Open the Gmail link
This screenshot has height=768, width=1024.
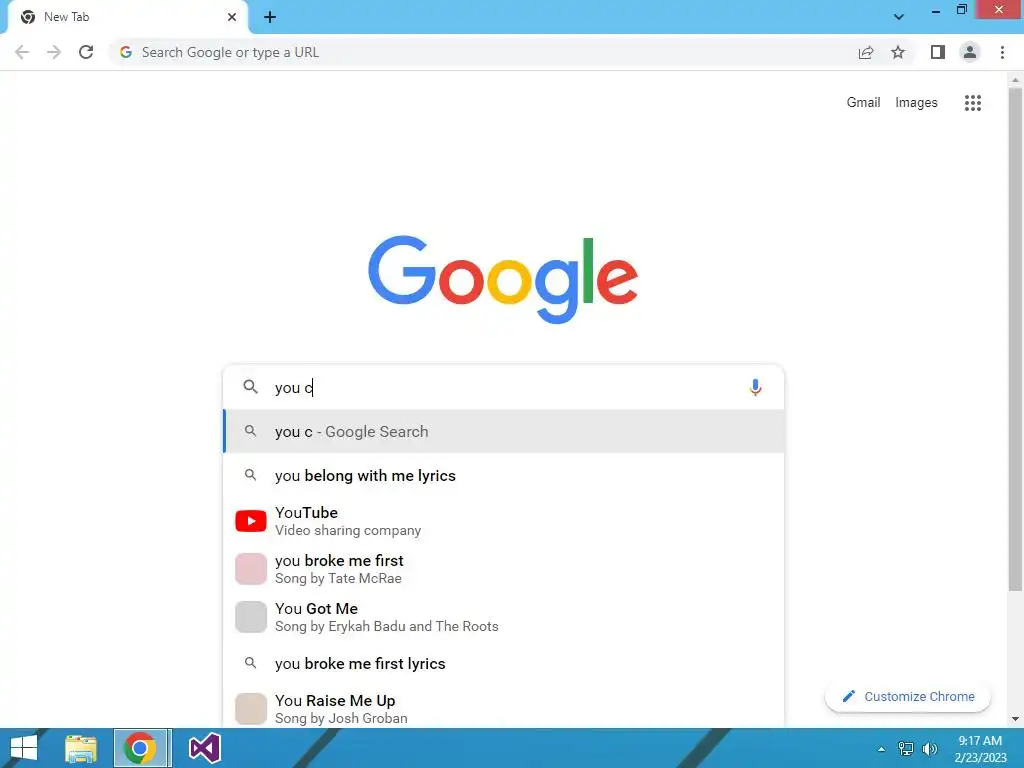coord(863,103)
